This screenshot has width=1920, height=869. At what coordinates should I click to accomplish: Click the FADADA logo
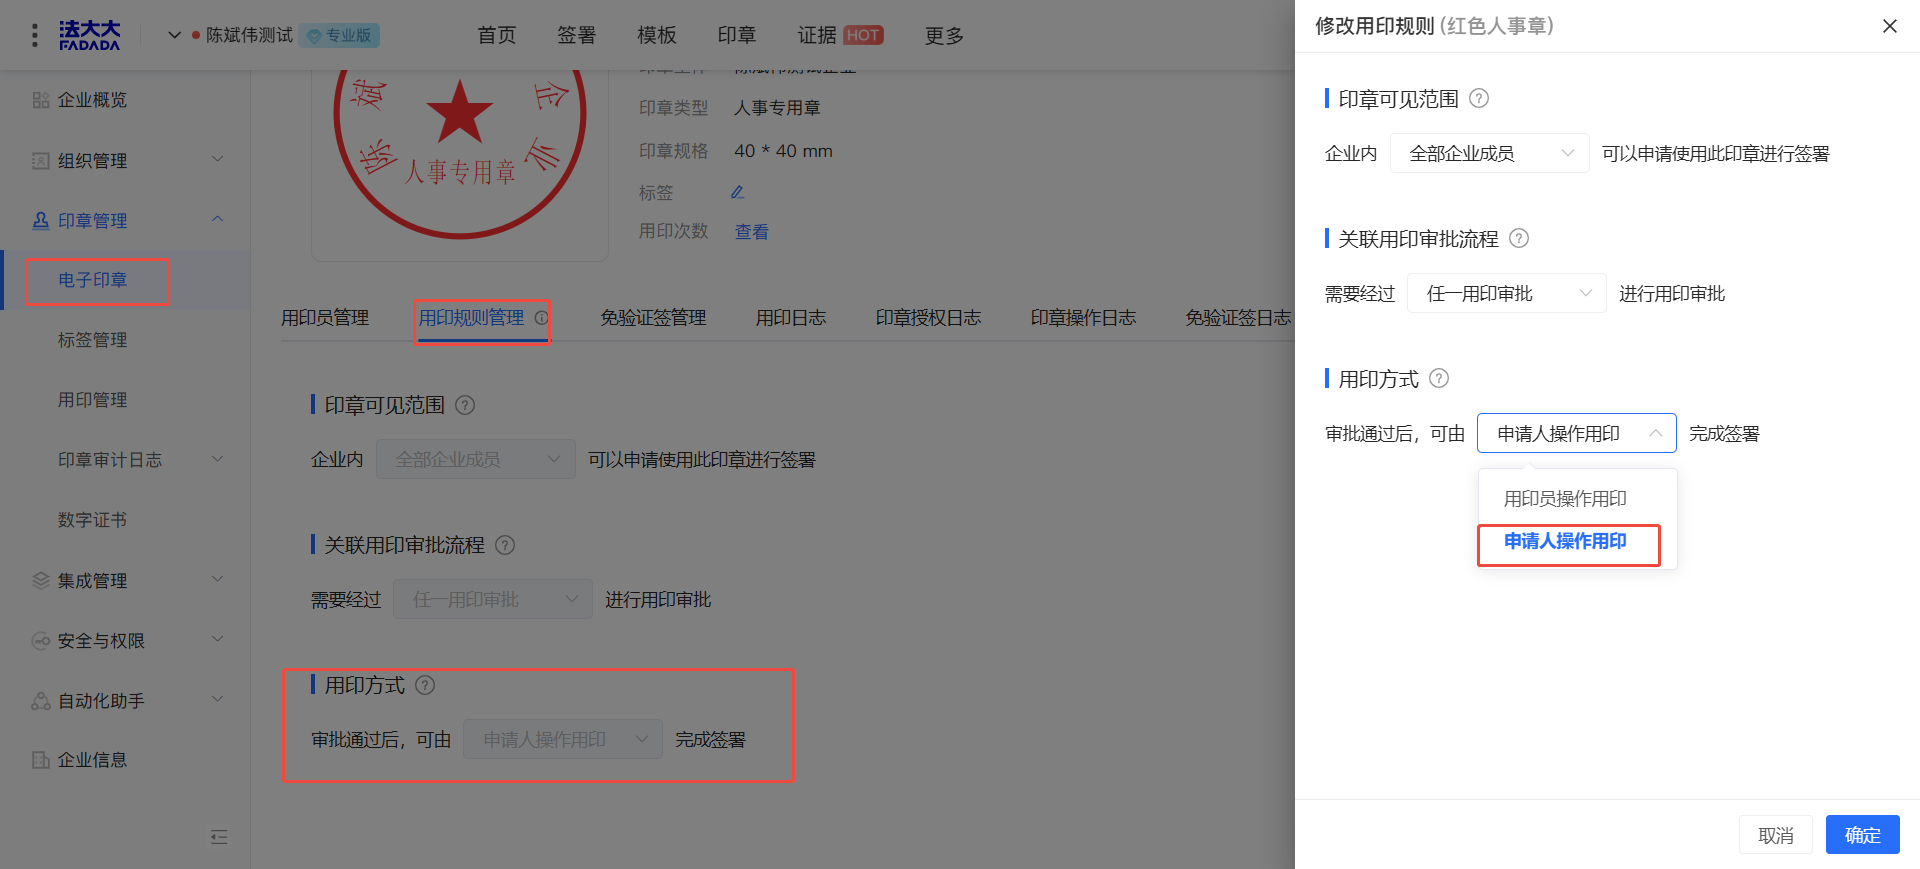coord(89,36)
